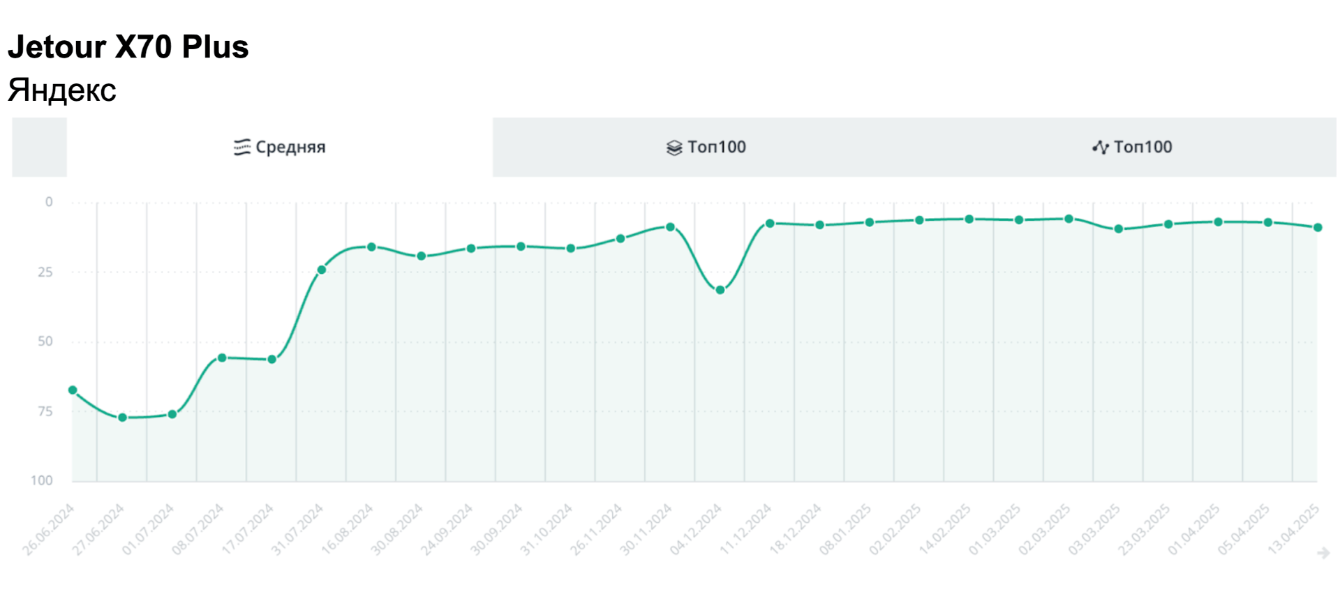Click the data point for 30.11.2024
The width and height of the screenshot is (1340, 600).
(670, 227)
